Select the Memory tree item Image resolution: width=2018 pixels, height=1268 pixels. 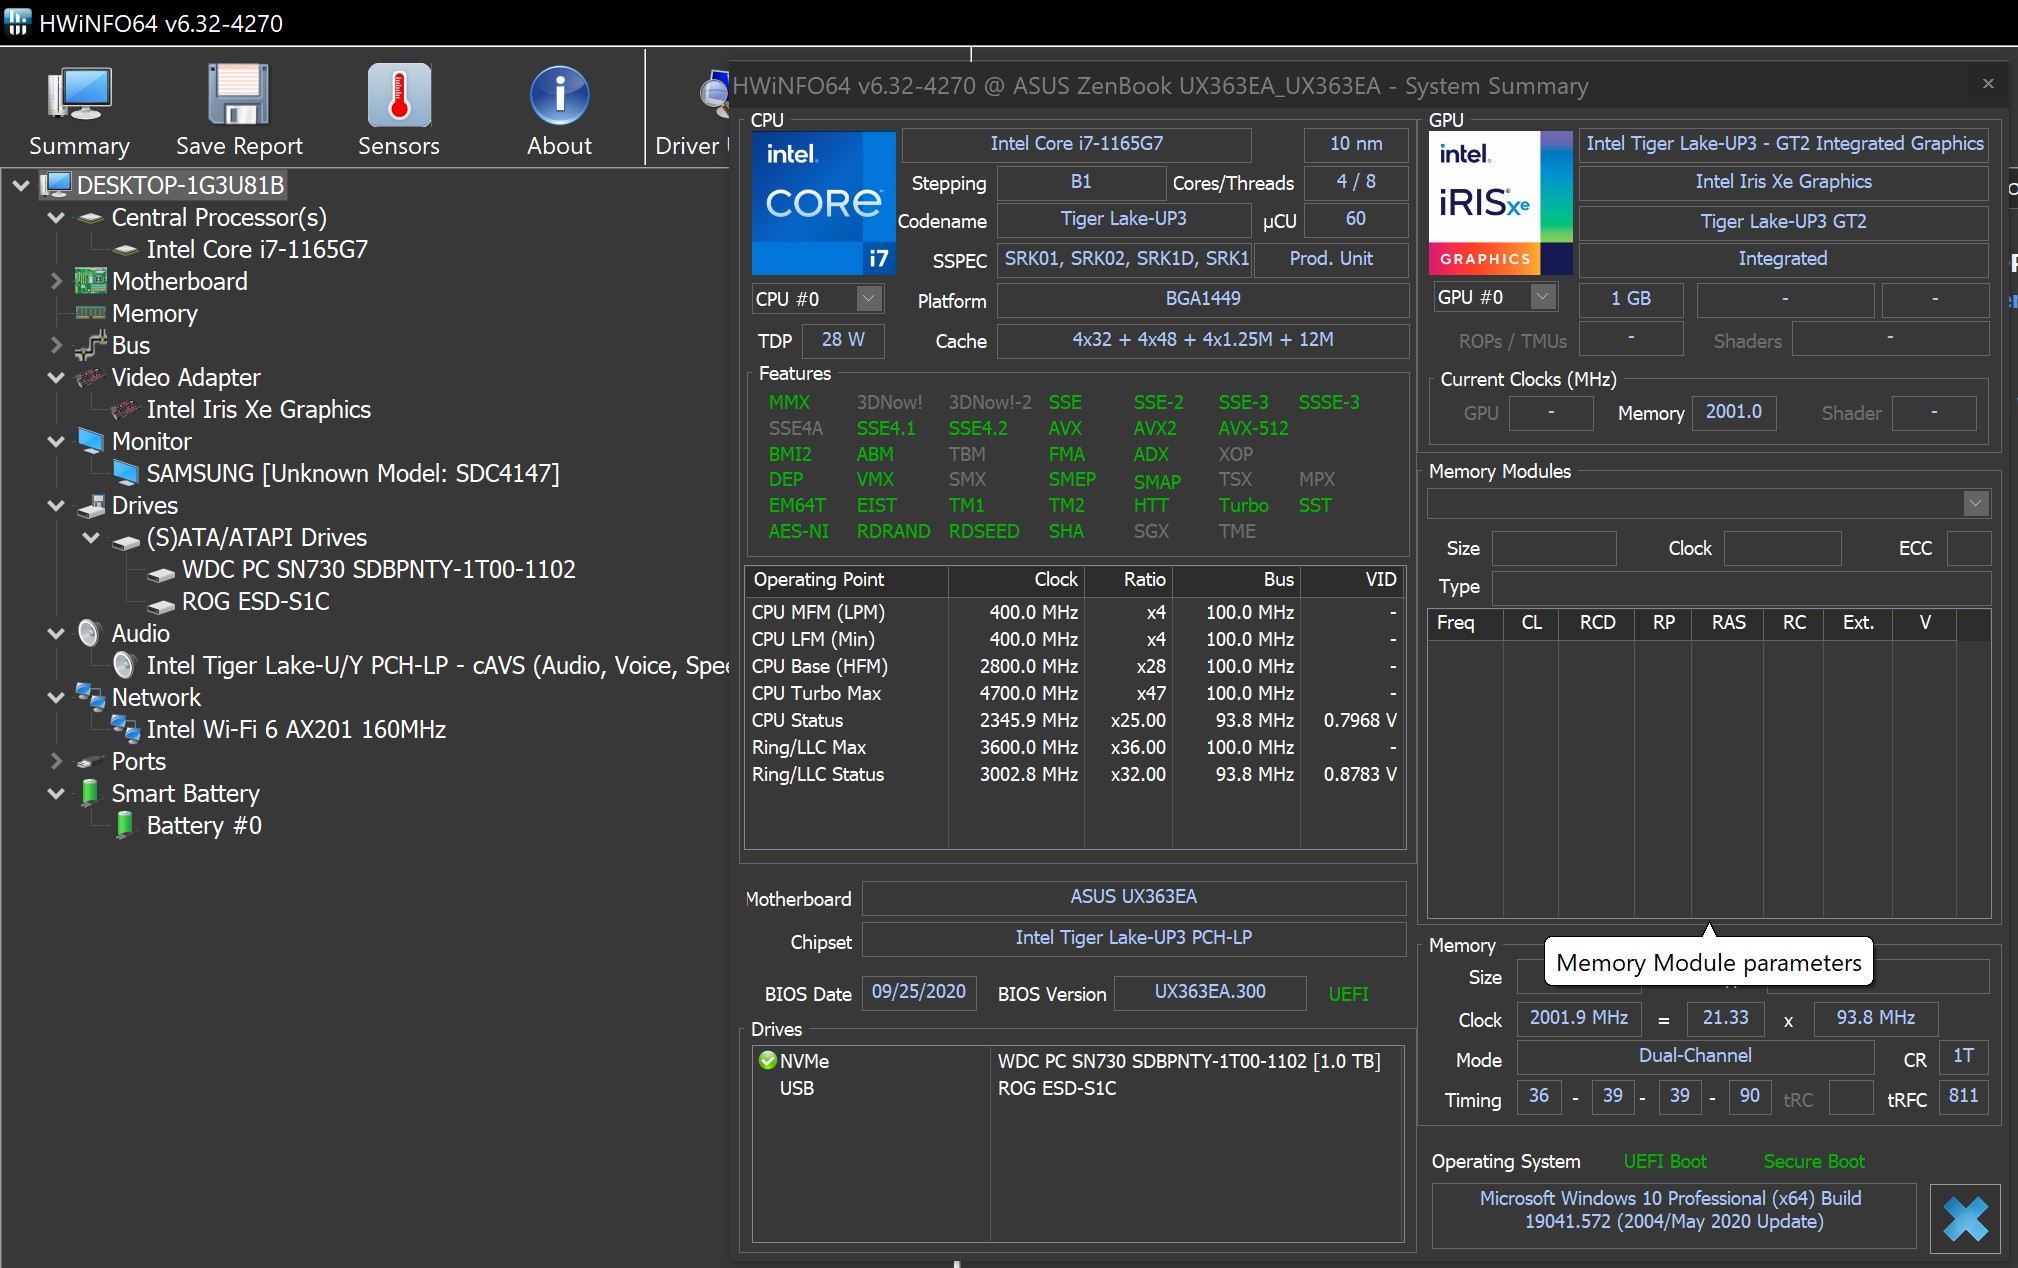[x=155, y=313]
